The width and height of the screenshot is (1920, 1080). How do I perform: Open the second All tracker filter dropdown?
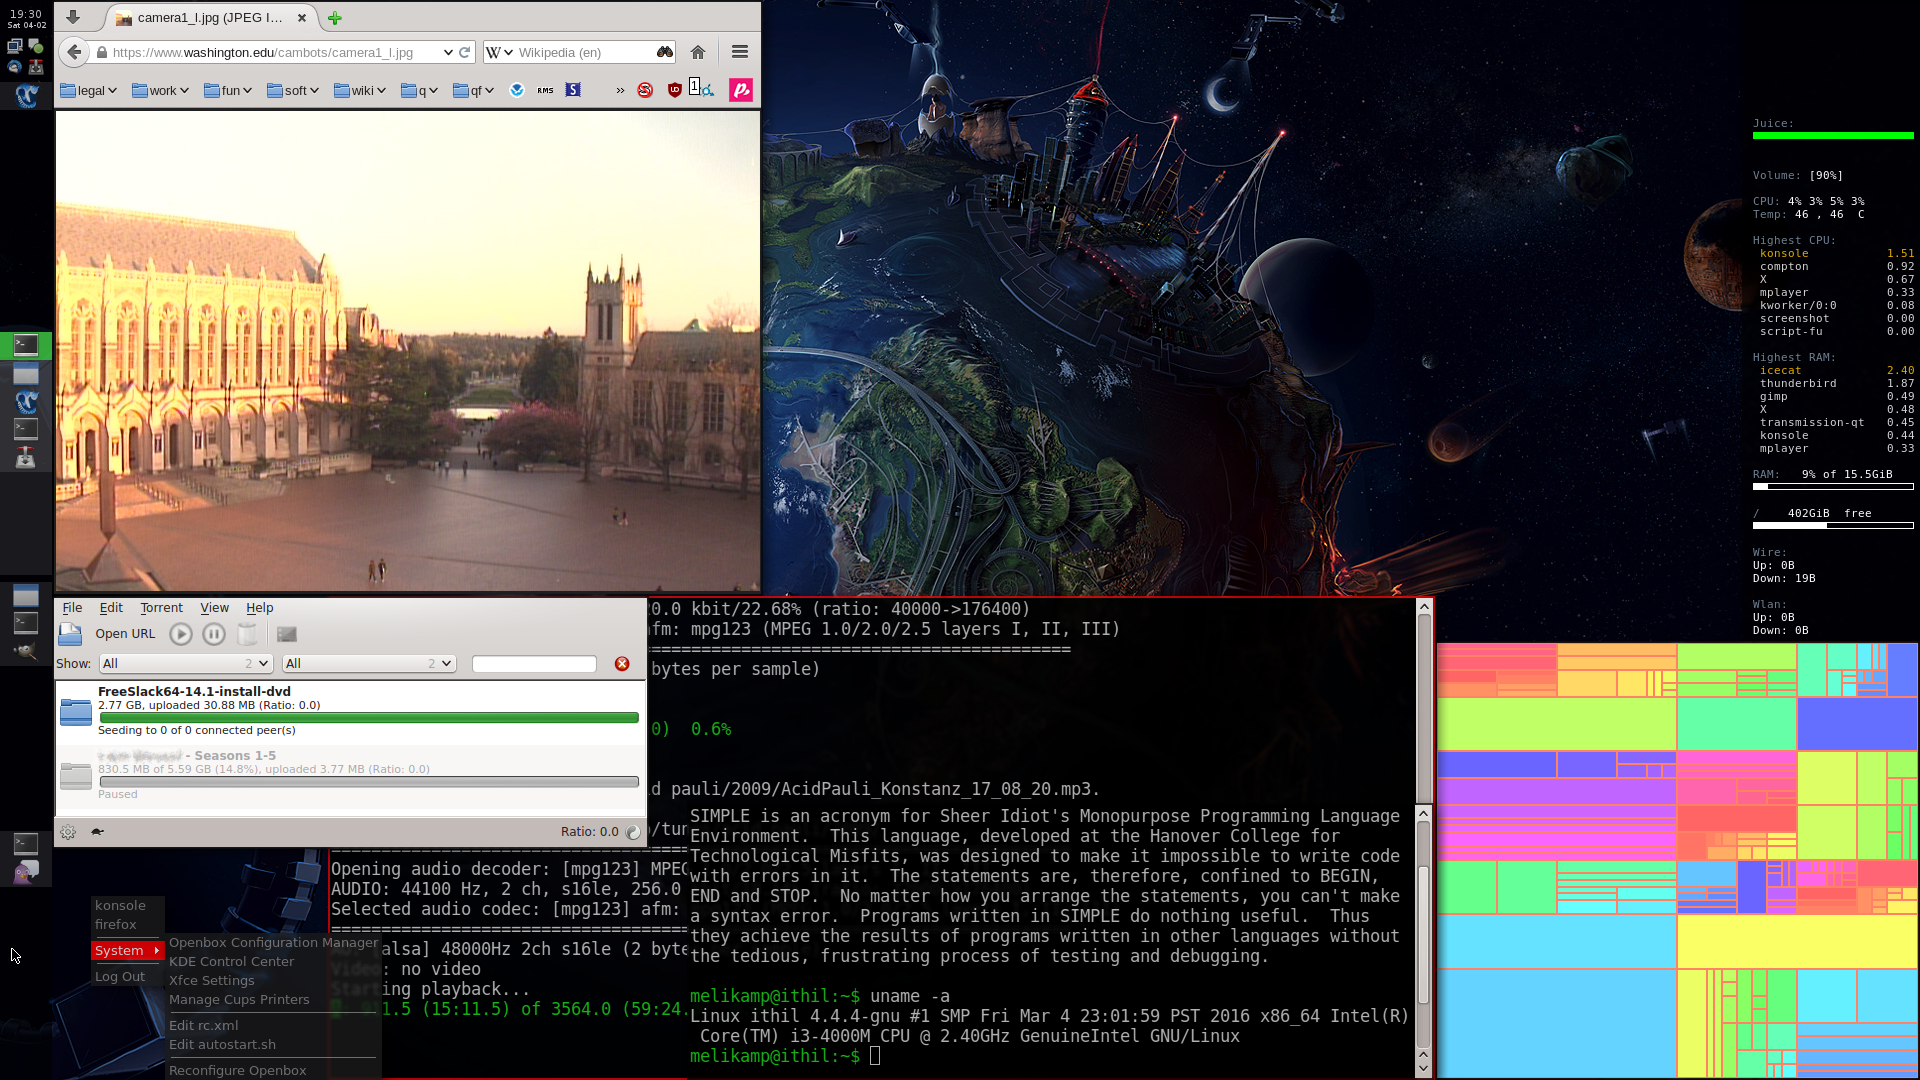click(369, 664)
